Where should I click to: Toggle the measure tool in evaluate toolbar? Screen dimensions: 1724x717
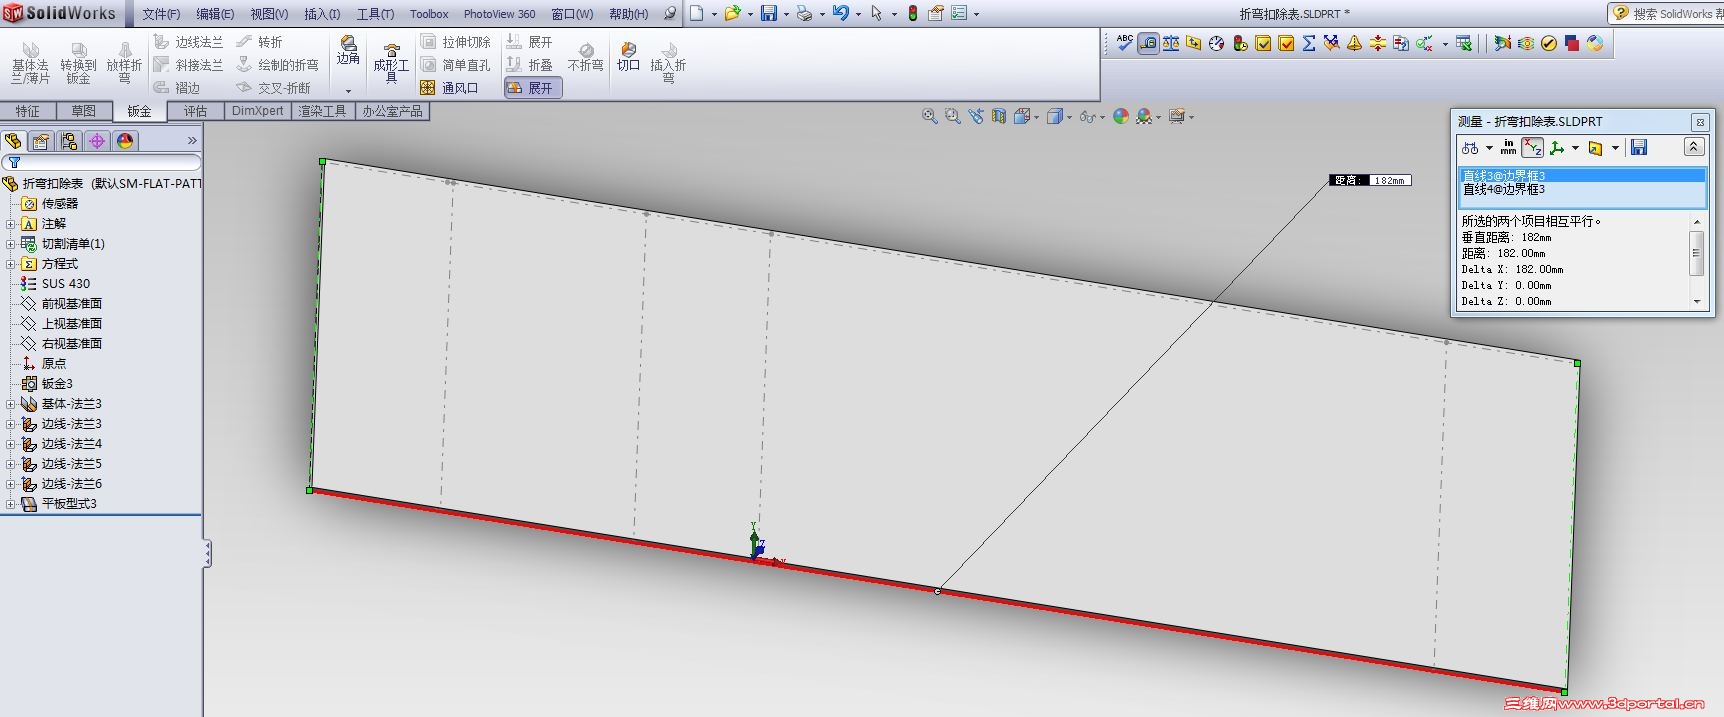pyautogui.click(x=1148, y=43)
